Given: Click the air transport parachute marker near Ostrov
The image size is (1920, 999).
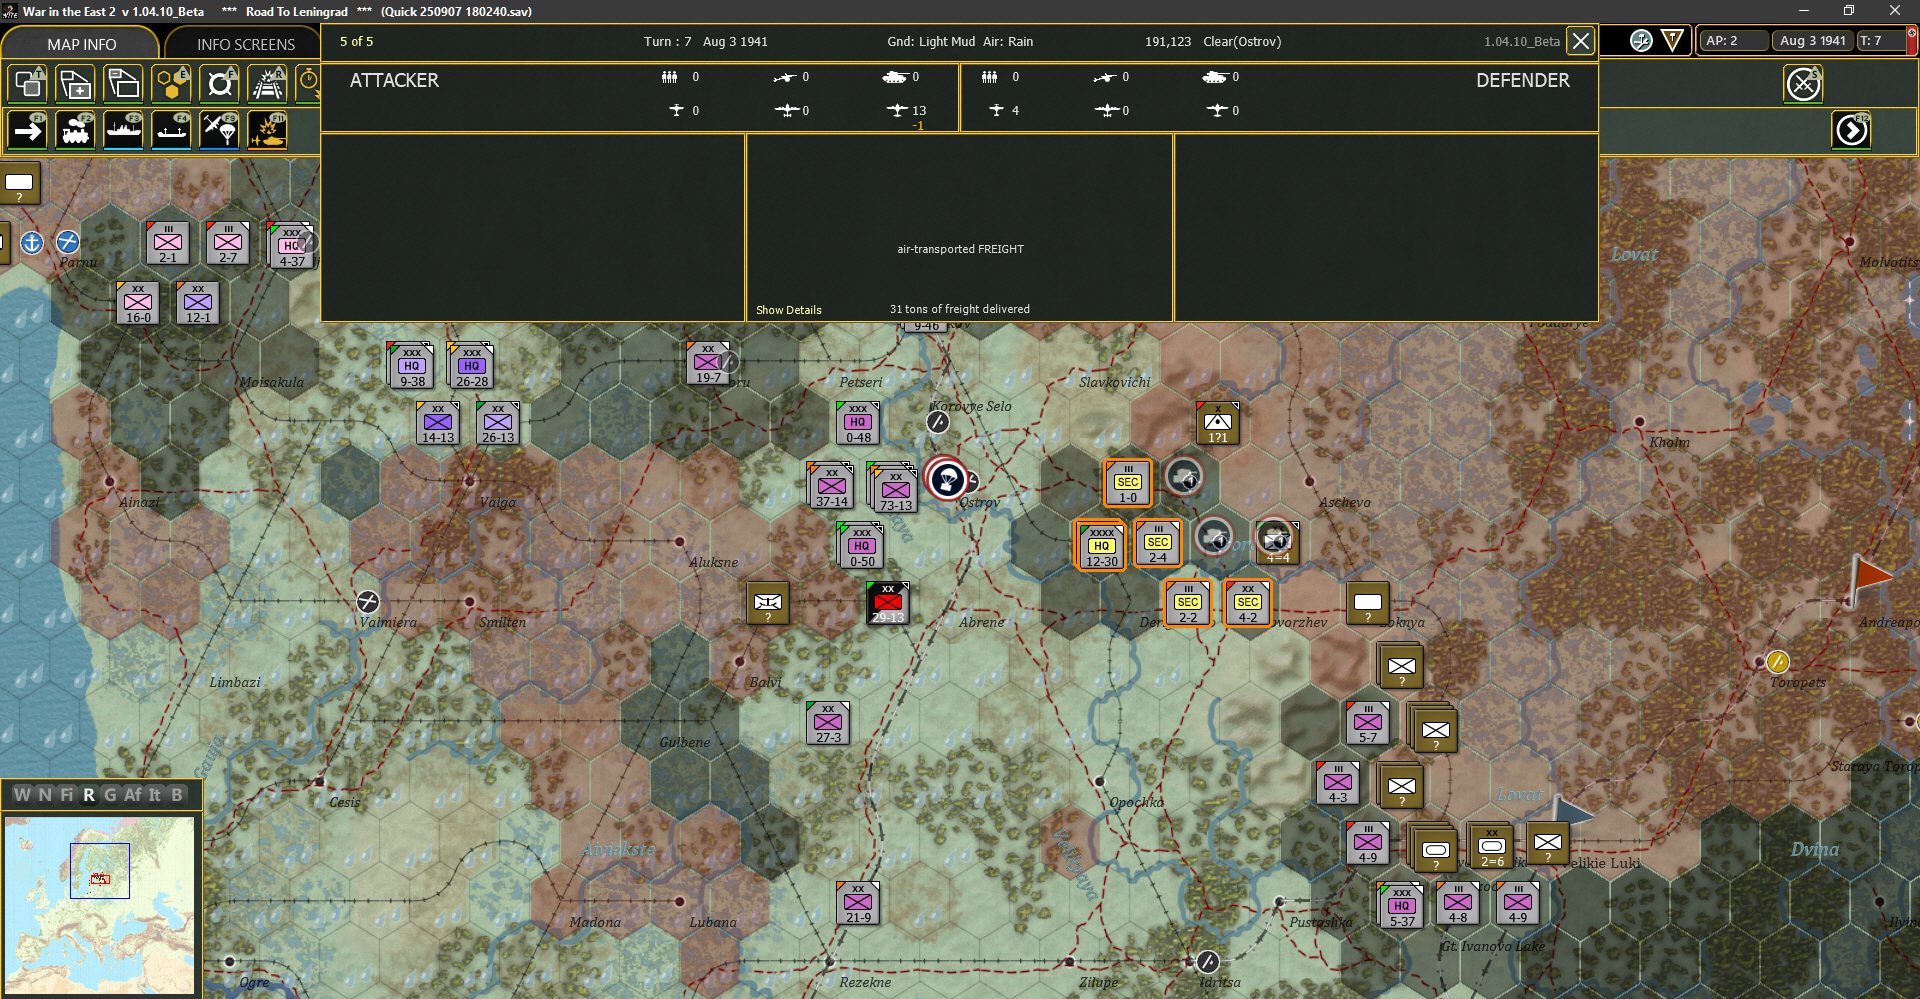Looking at the screenshot, I should 946,479.
